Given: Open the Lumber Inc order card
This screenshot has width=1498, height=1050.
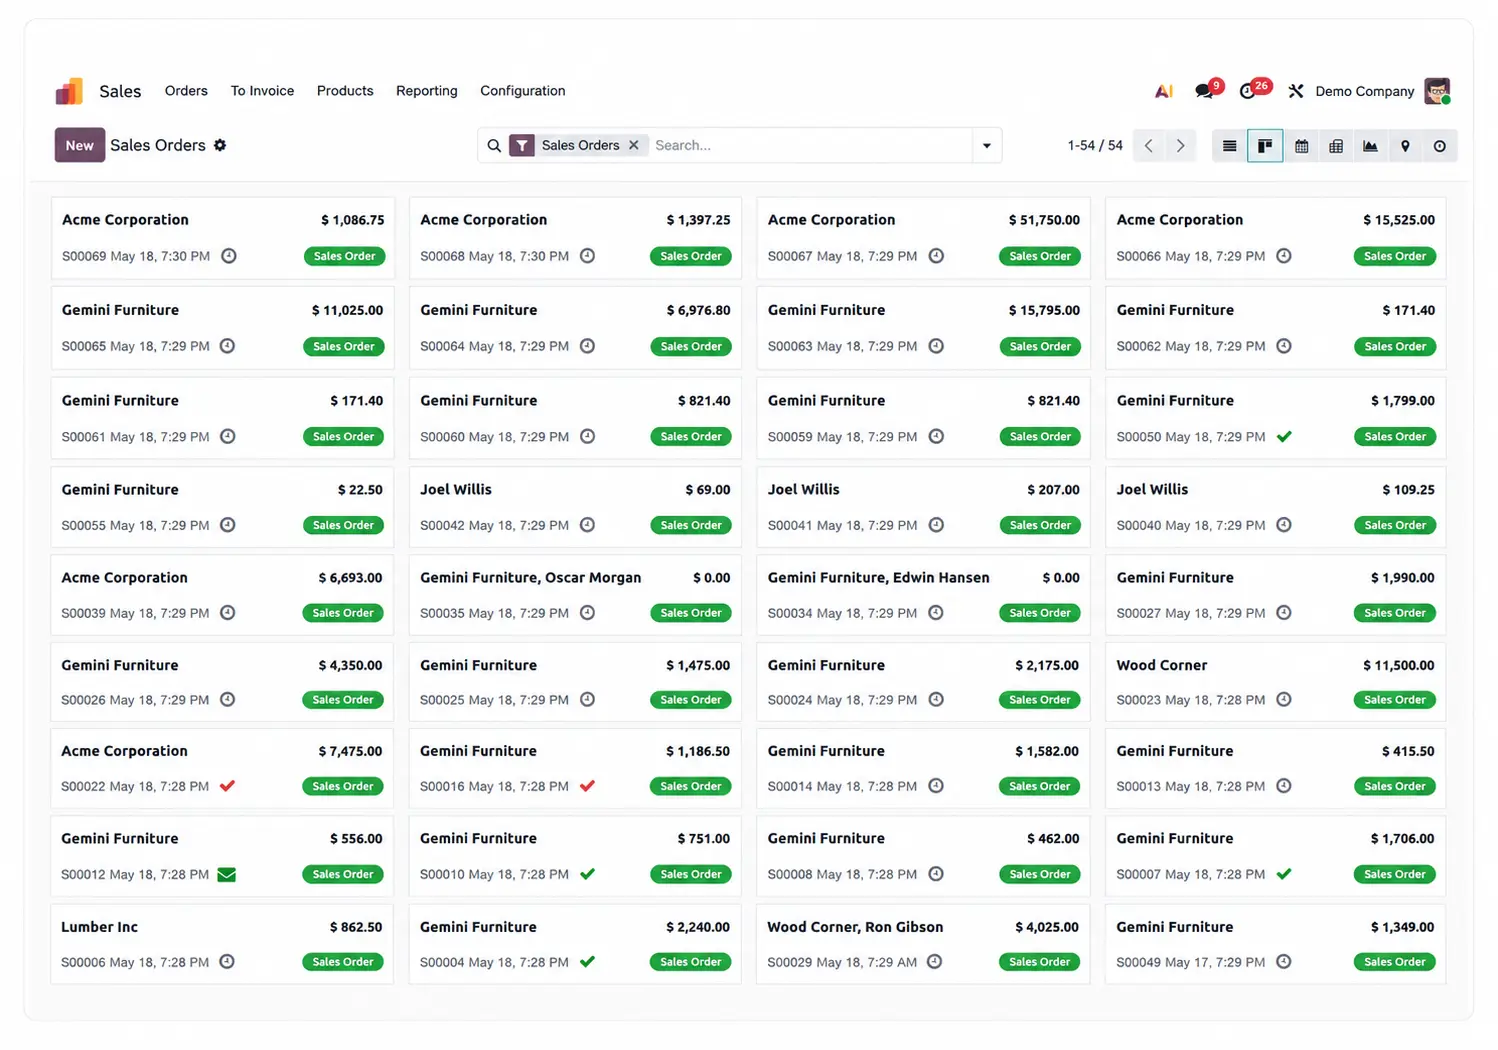Looking at the screenshot, I should pos(222,944).
